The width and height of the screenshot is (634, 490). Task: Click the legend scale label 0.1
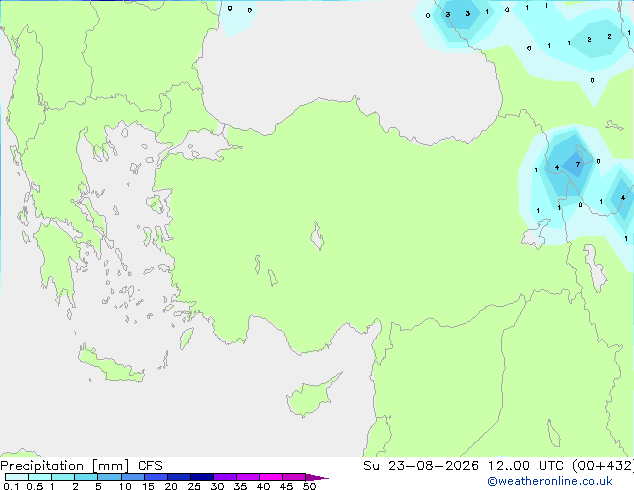click(11, 486)
